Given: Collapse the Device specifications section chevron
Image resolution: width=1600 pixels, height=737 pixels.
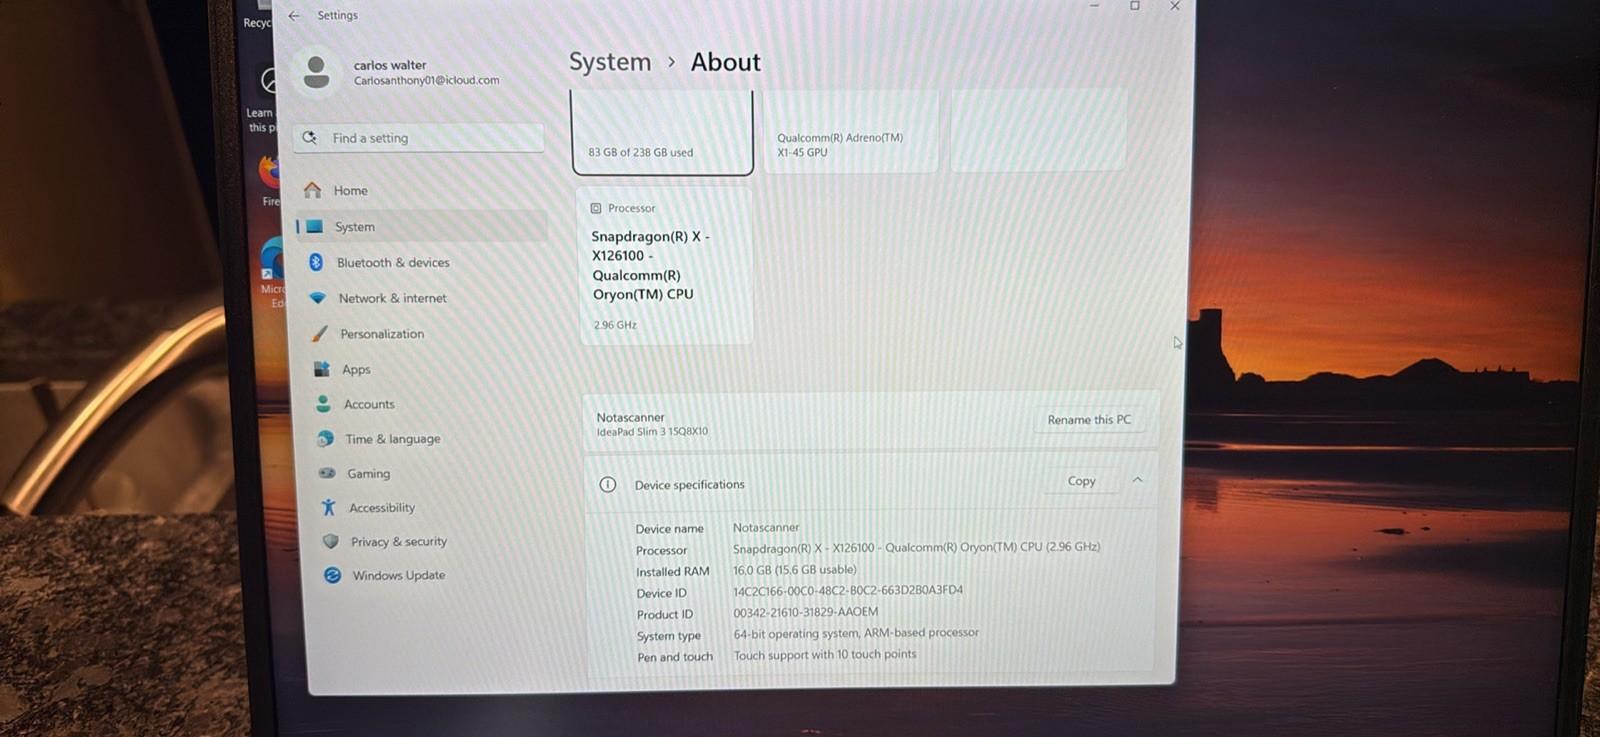Looking at the screenshot, I should 1137,480.
